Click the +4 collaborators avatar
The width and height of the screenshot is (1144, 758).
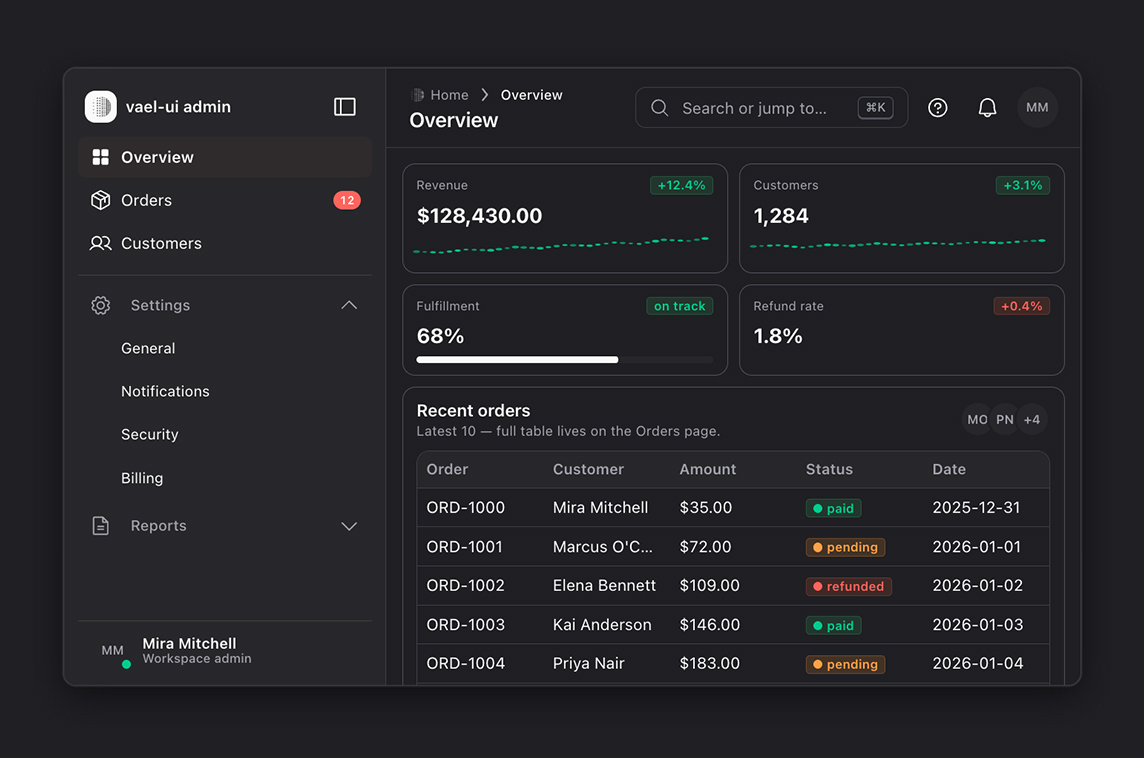coord(1032,419)
